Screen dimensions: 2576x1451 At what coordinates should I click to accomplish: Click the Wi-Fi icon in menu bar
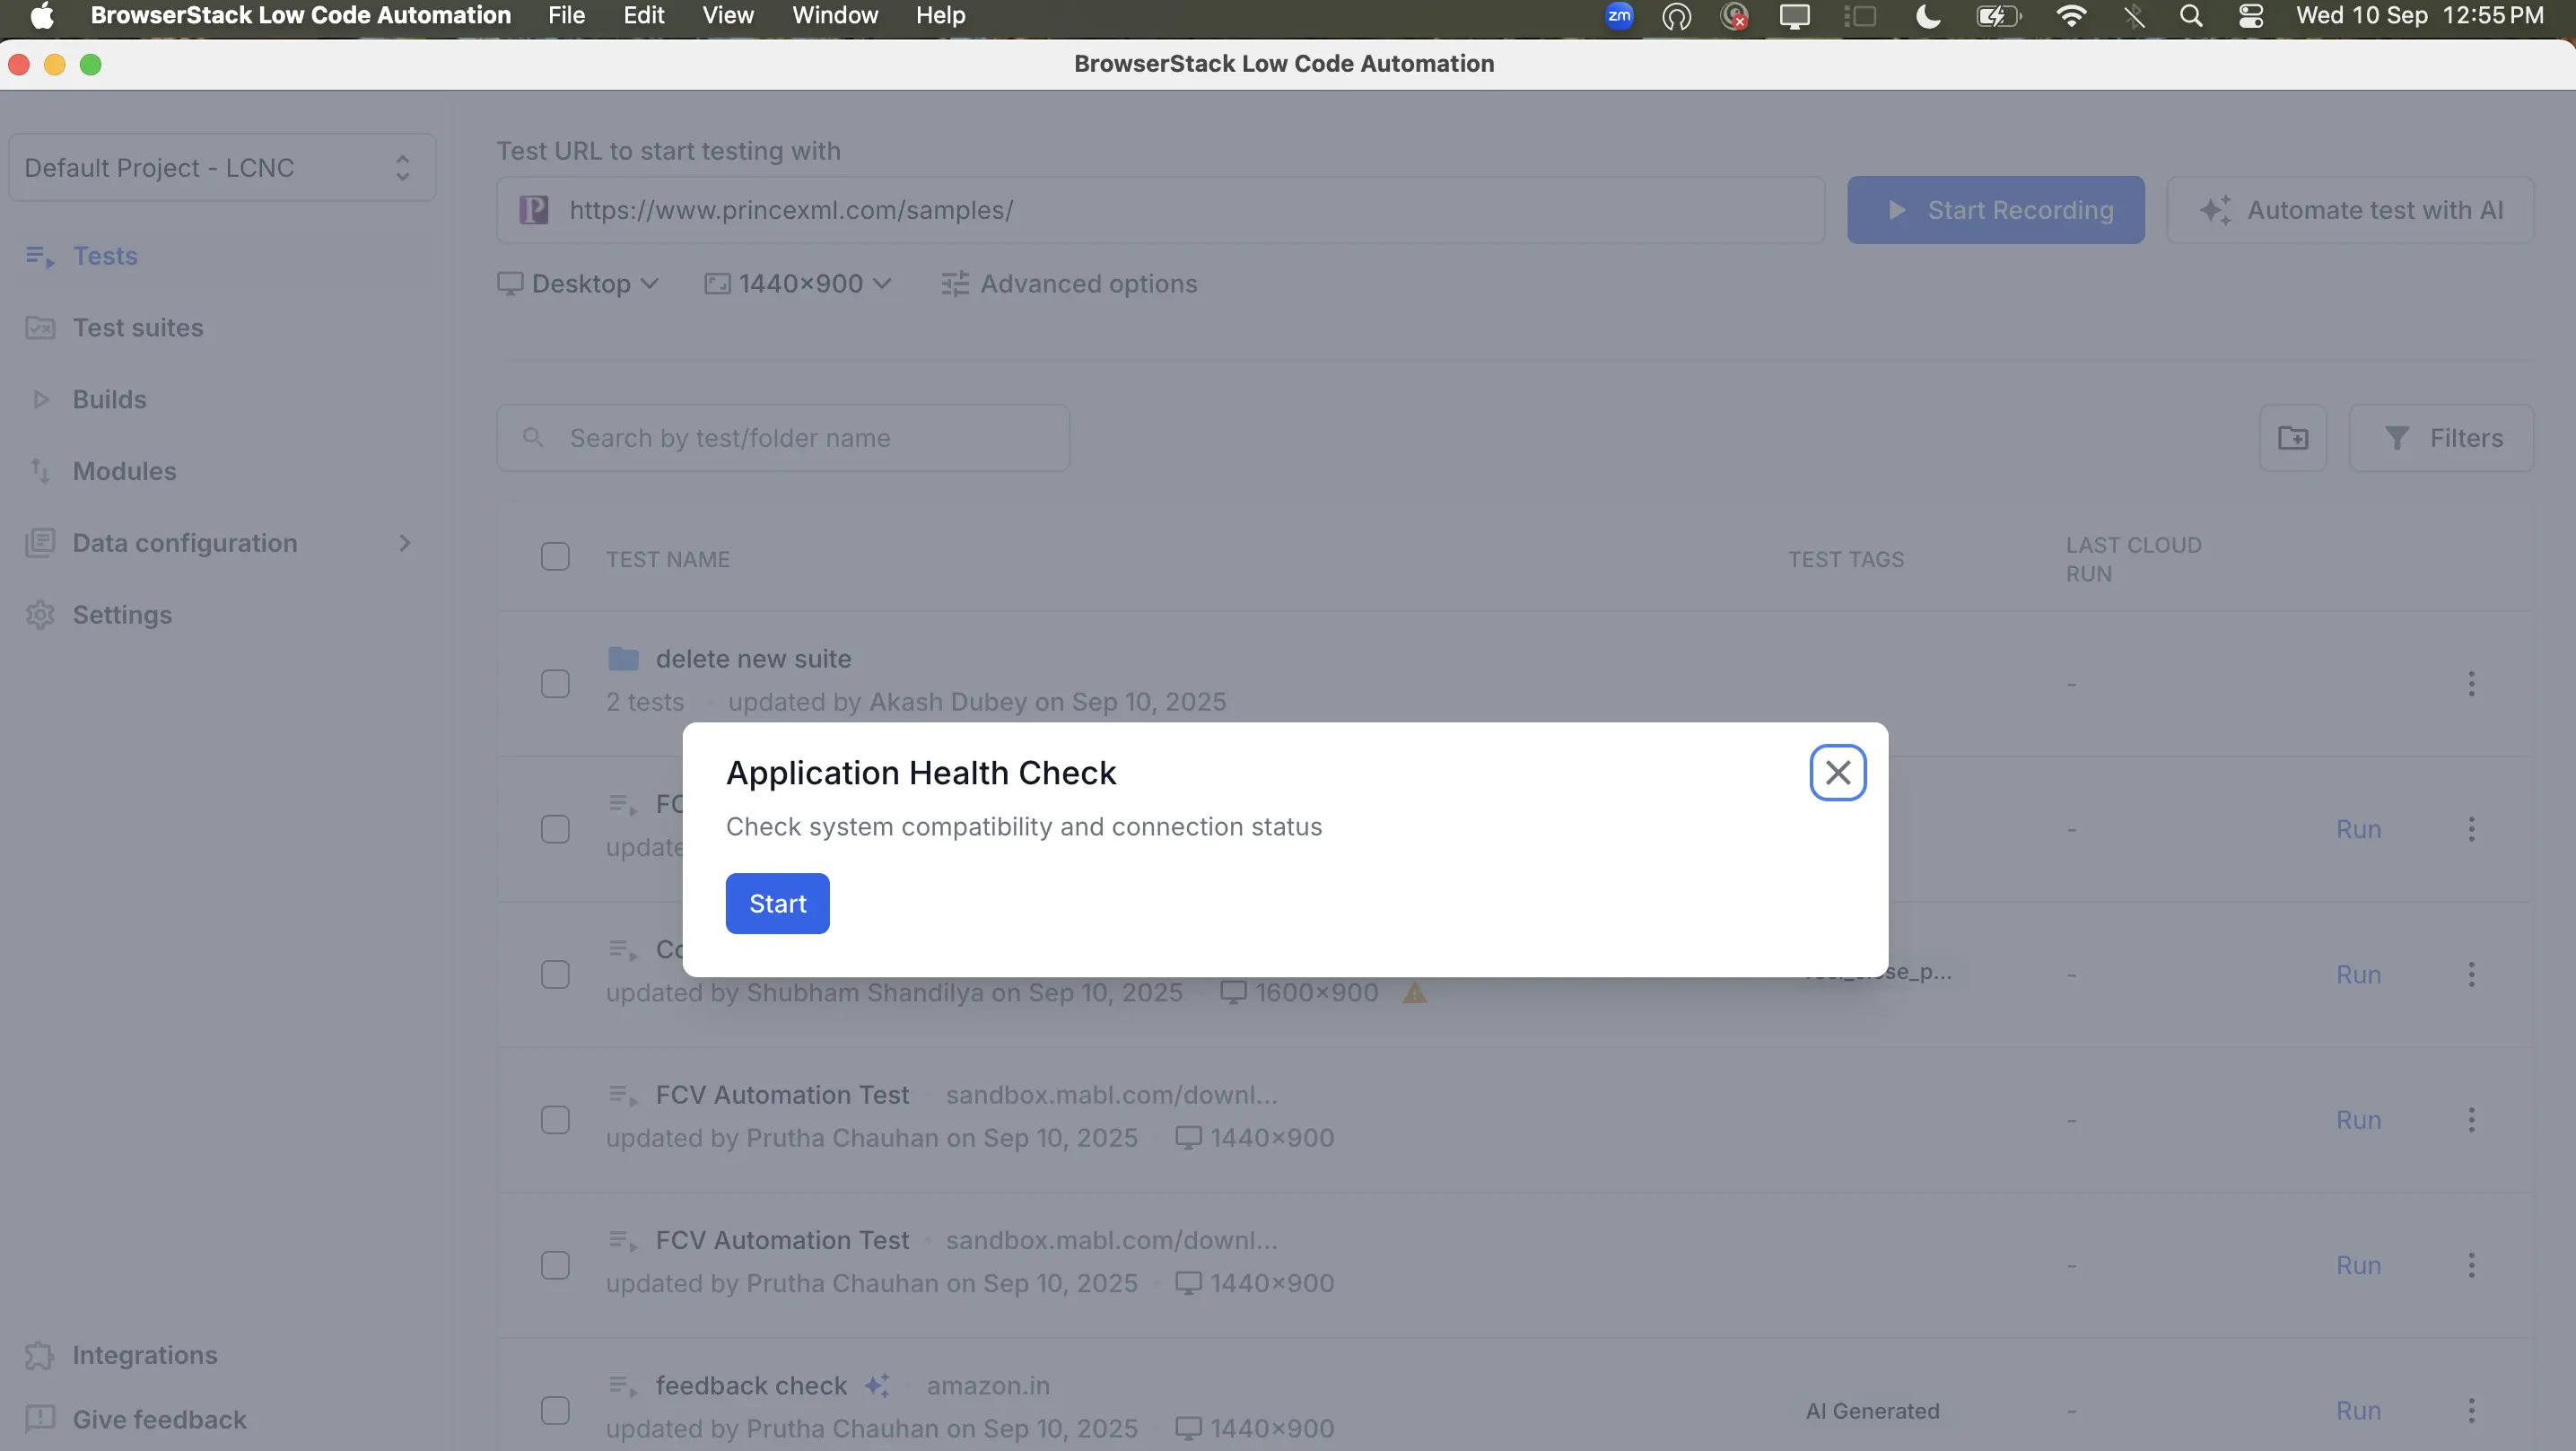(2071, 16)
